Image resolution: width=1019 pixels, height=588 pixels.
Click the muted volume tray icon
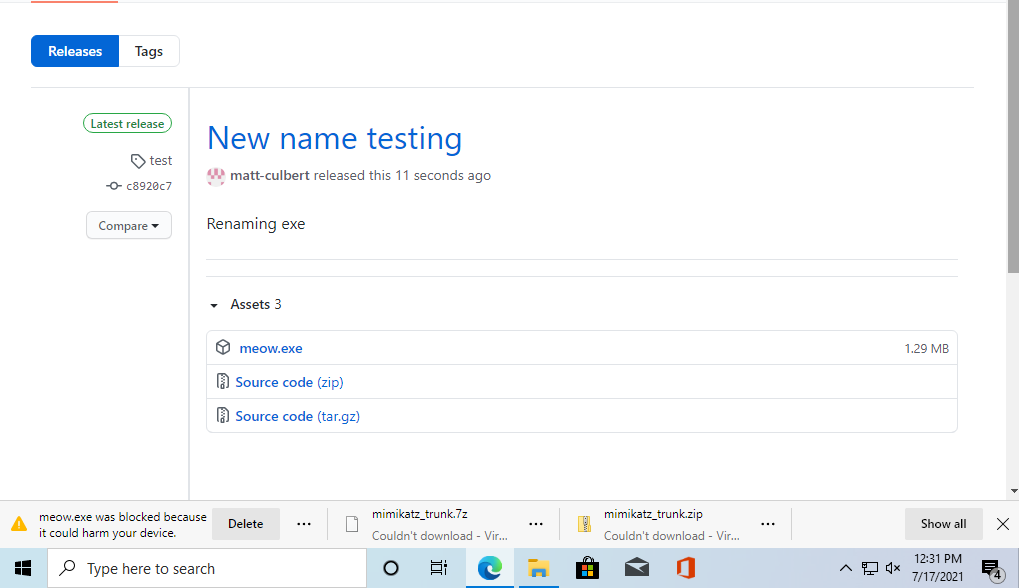click(893, 569)
